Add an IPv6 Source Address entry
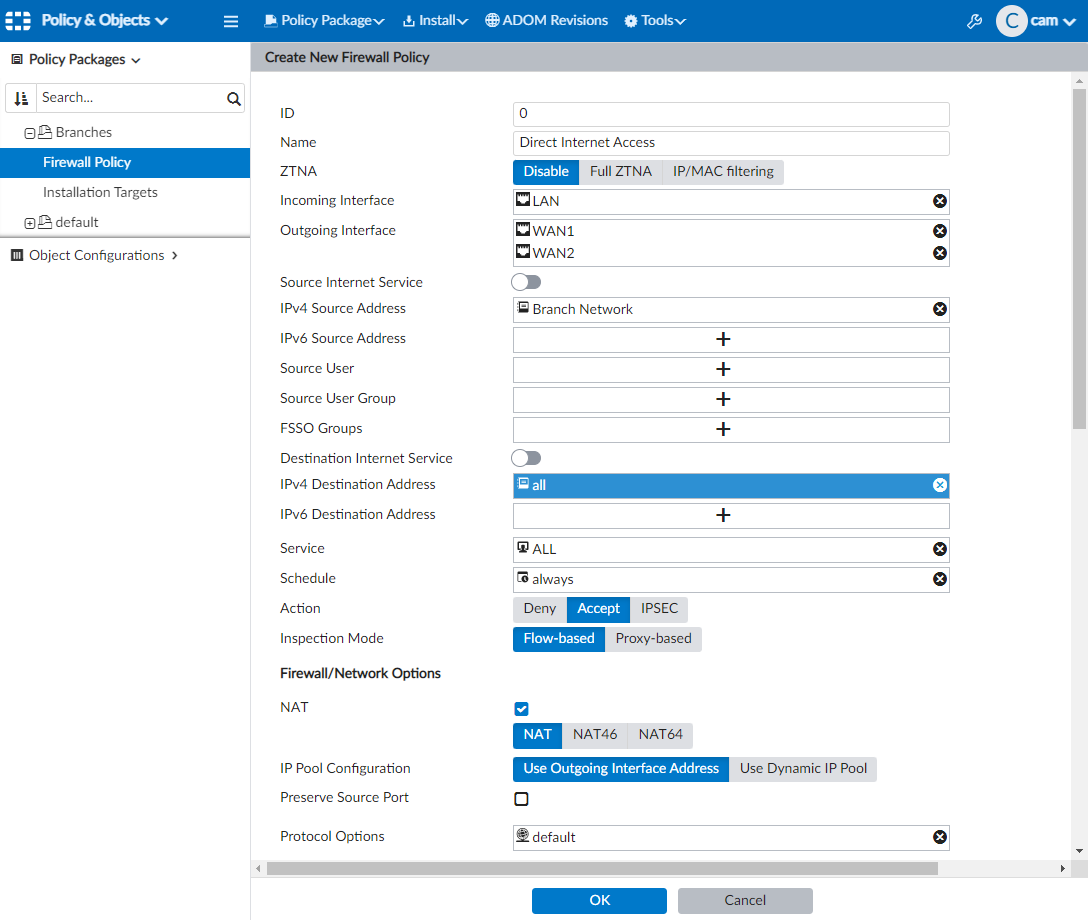 (x=722, y=339)
